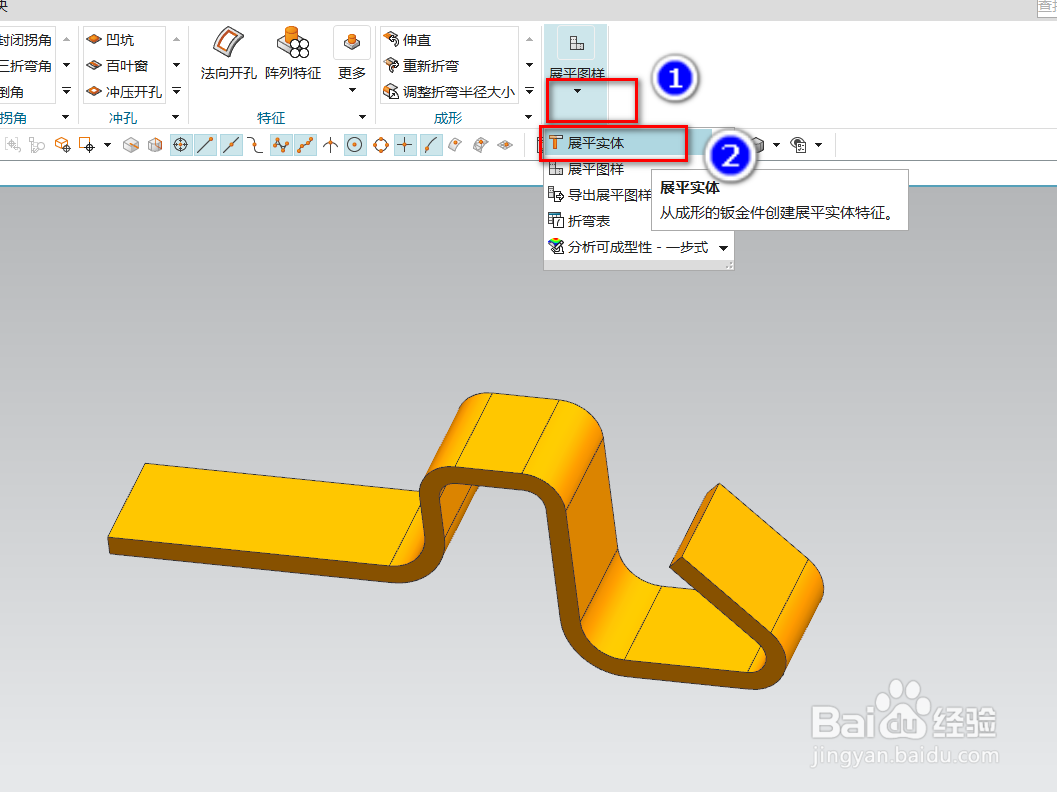Click the orange cube with crosshair selection icon

tap(63, 145)
